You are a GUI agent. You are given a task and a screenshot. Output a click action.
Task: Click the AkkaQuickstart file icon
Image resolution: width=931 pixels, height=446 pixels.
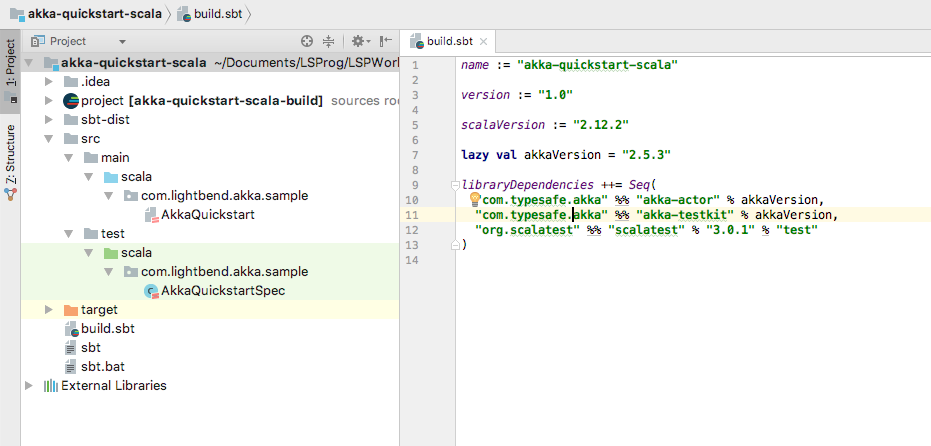[x=152, y=215]
